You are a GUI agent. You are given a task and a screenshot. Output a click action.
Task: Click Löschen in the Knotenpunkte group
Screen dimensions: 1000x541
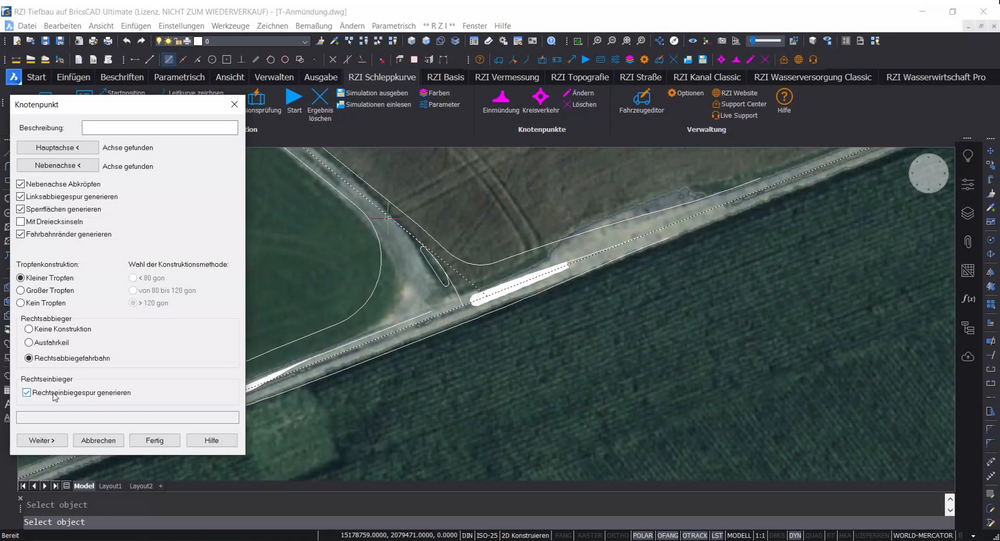click(x=580, y=105)
